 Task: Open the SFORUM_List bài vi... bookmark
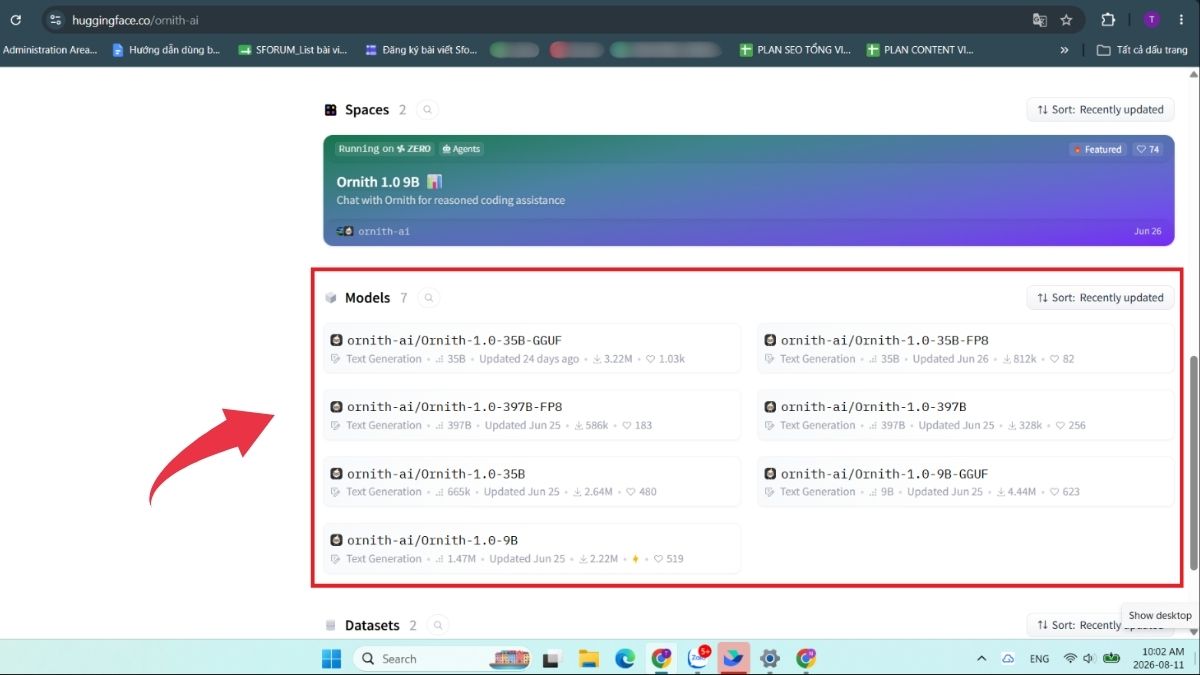293,50
